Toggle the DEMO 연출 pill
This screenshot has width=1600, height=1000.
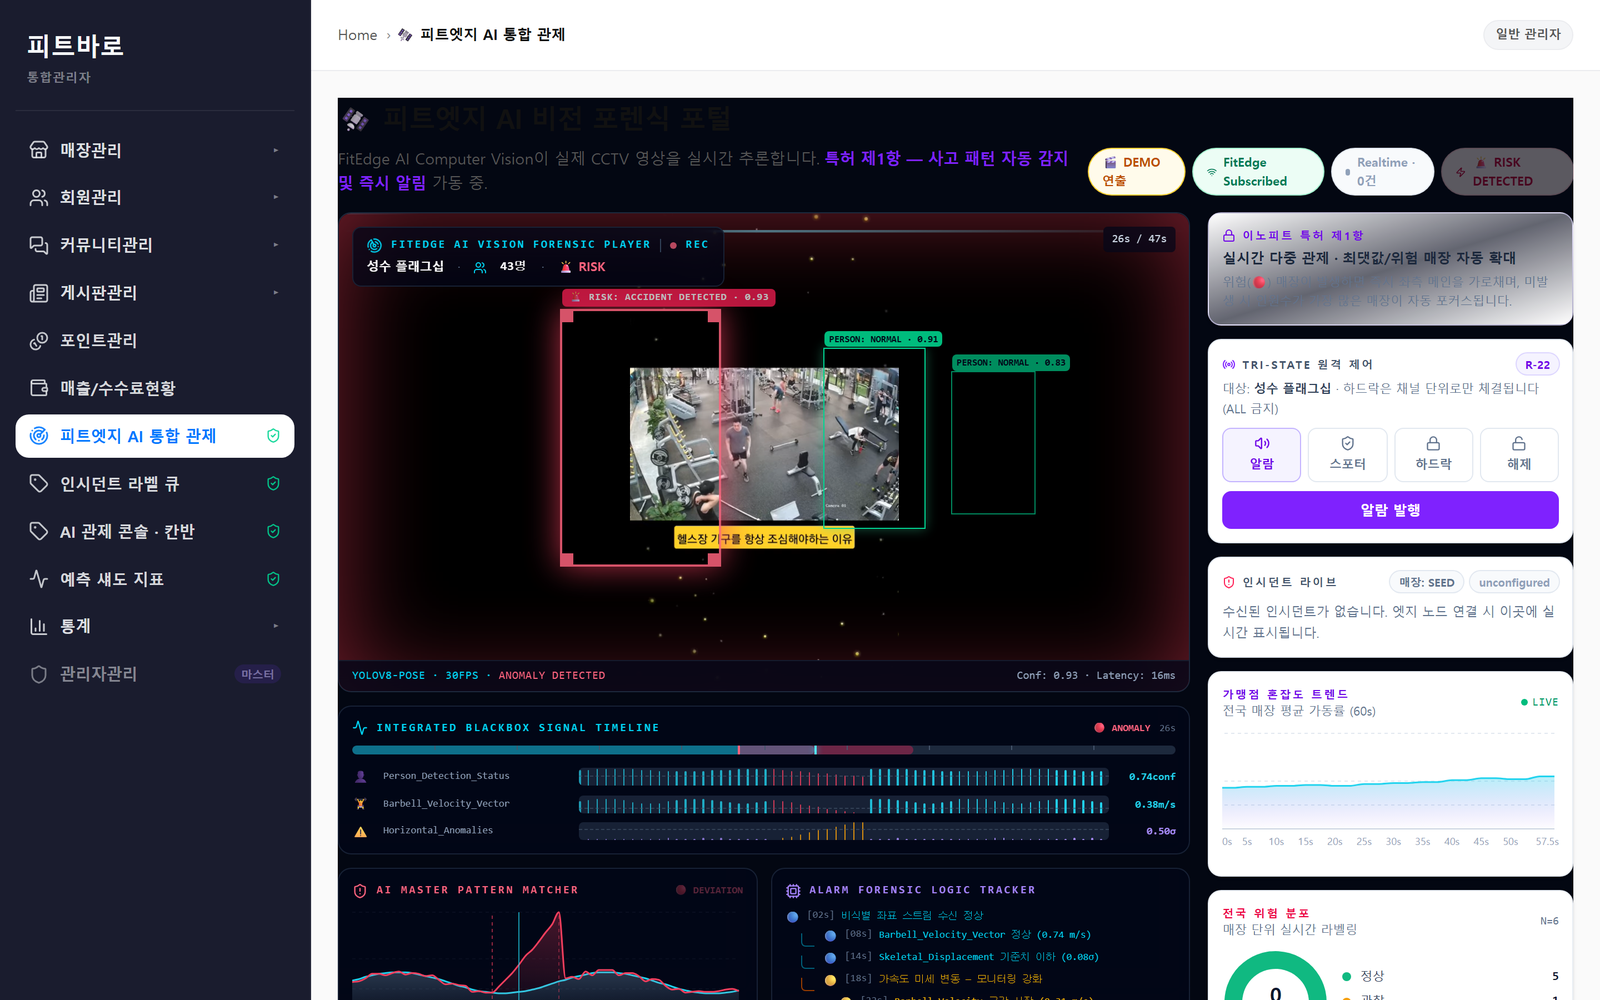point(1136,171)
